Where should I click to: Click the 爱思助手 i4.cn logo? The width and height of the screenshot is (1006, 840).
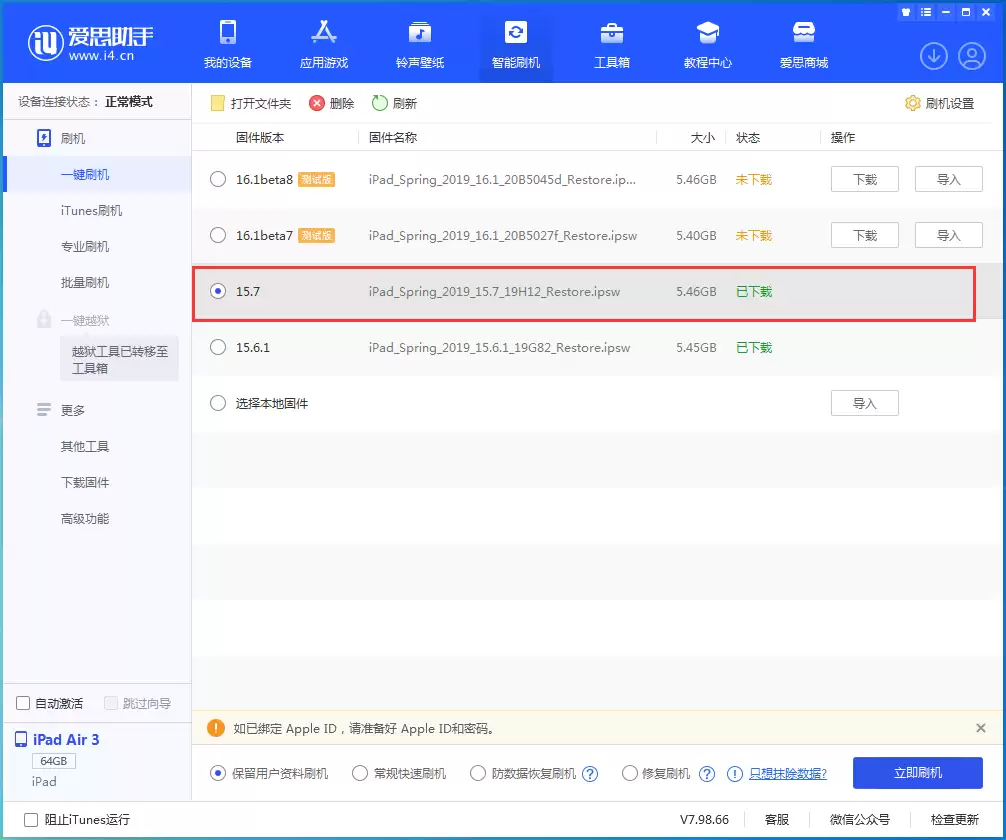(x=91, y=43)
